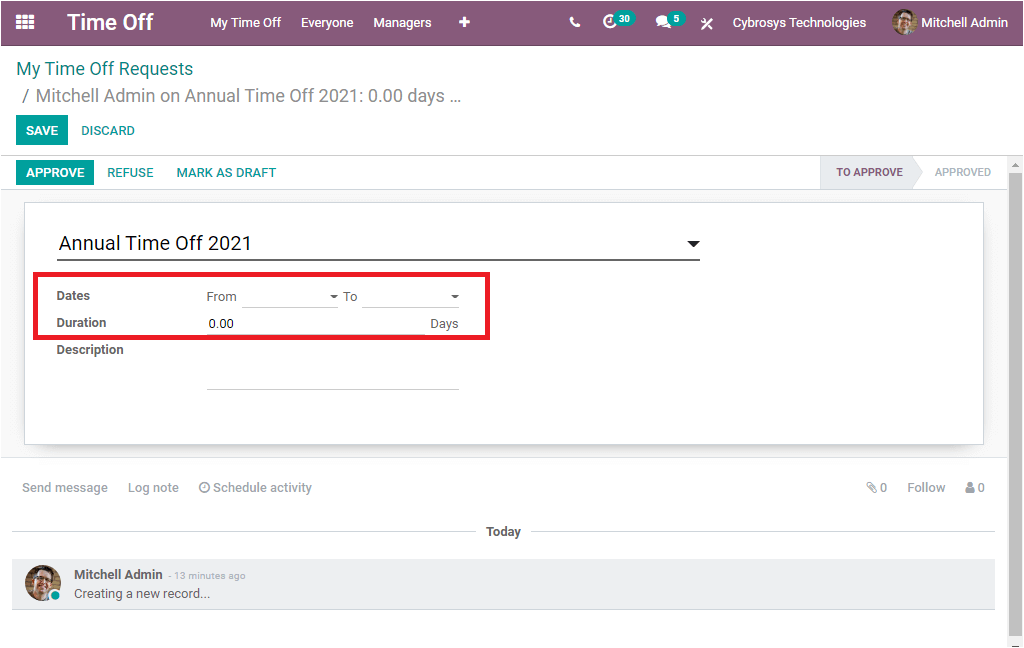Open the Mitchell Admin user menu
Viewport: 1024px width, 648px height.
[x=950, y=22]
